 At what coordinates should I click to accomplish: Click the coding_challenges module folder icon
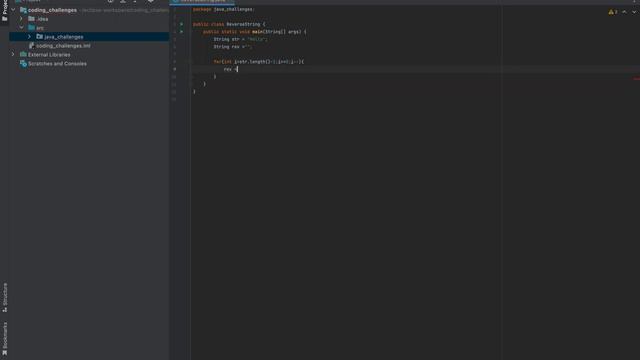click(23, 10)
